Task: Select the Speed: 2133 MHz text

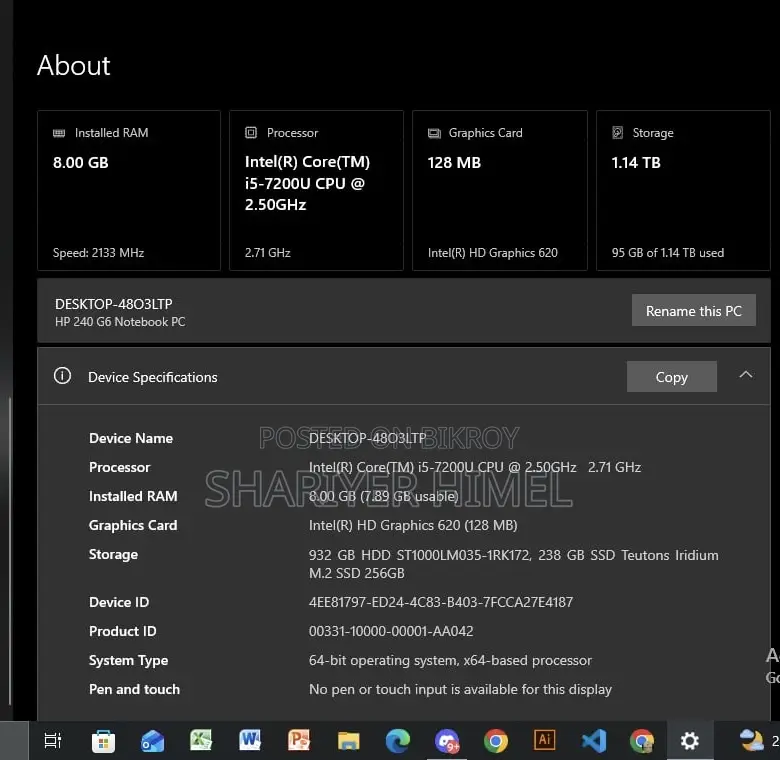Action: coord(98,253)
